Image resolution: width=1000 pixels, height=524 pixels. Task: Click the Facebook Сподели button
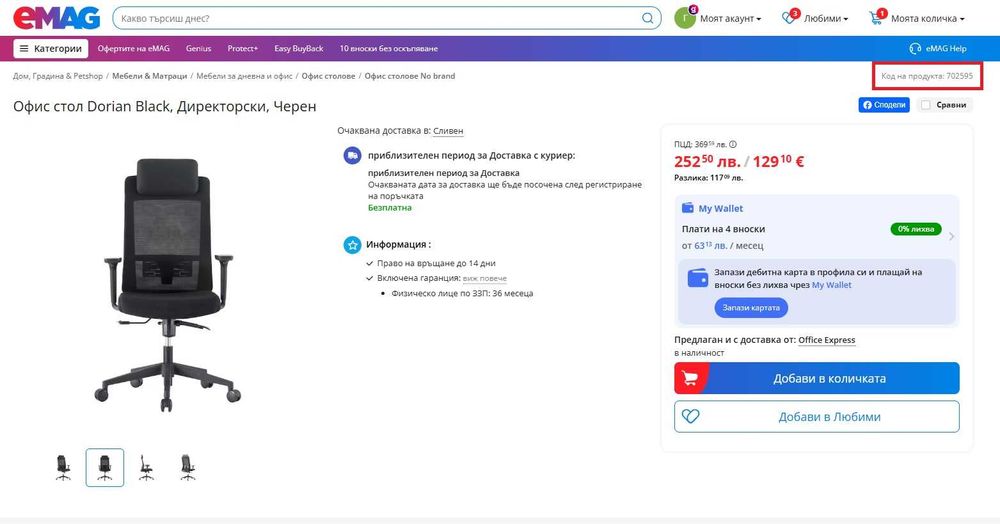(883, 105)
